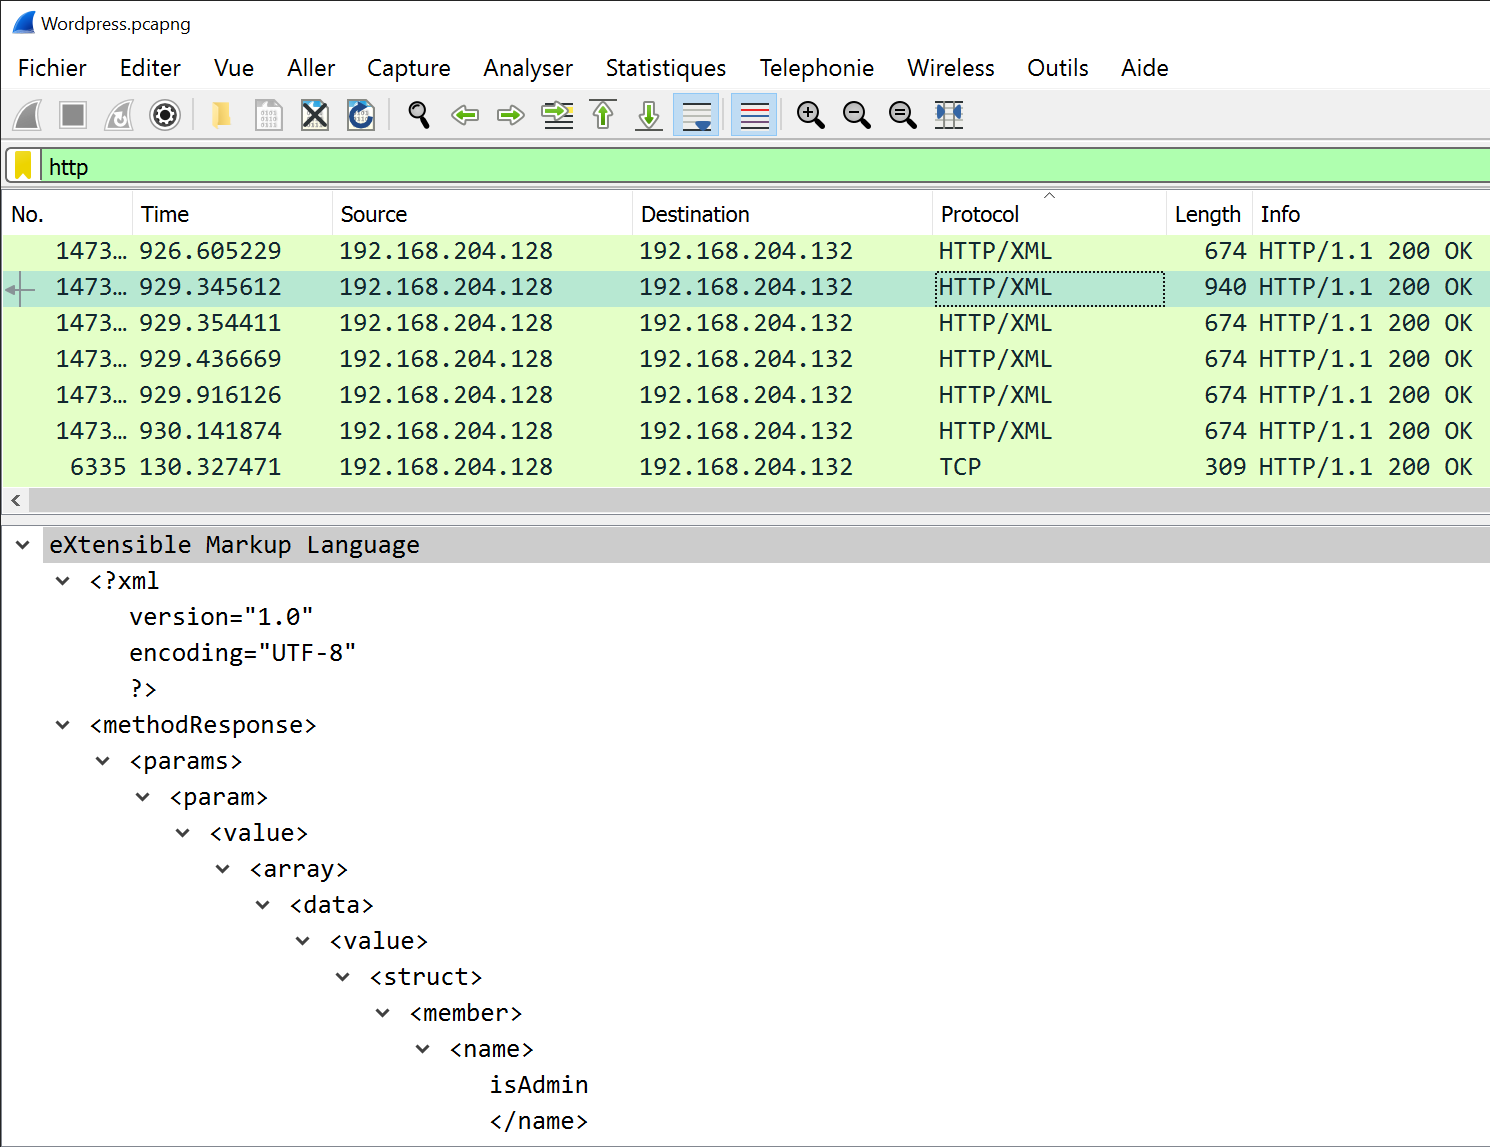Open the Capture menu

pos(409,68)
